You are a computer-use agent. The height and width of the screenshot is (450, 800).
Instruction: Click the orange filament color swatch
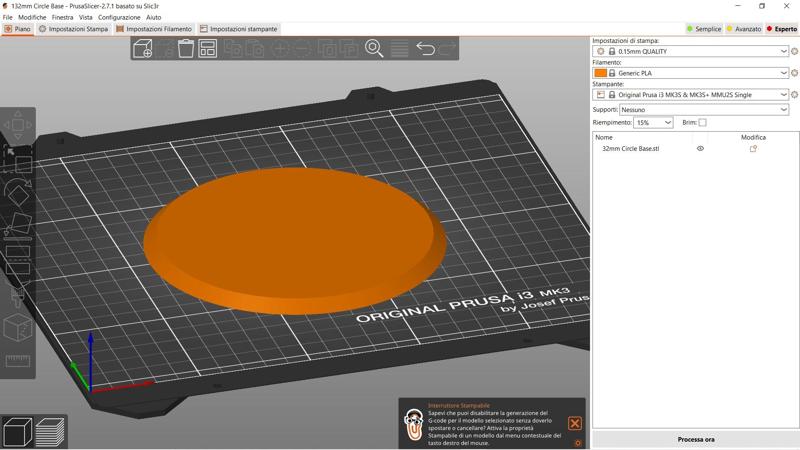click(x=600, y=73)
